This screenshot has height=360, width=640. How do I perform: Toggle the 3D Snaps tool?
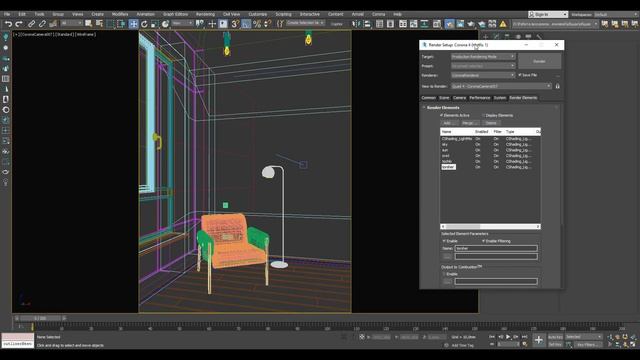[235, 24]
